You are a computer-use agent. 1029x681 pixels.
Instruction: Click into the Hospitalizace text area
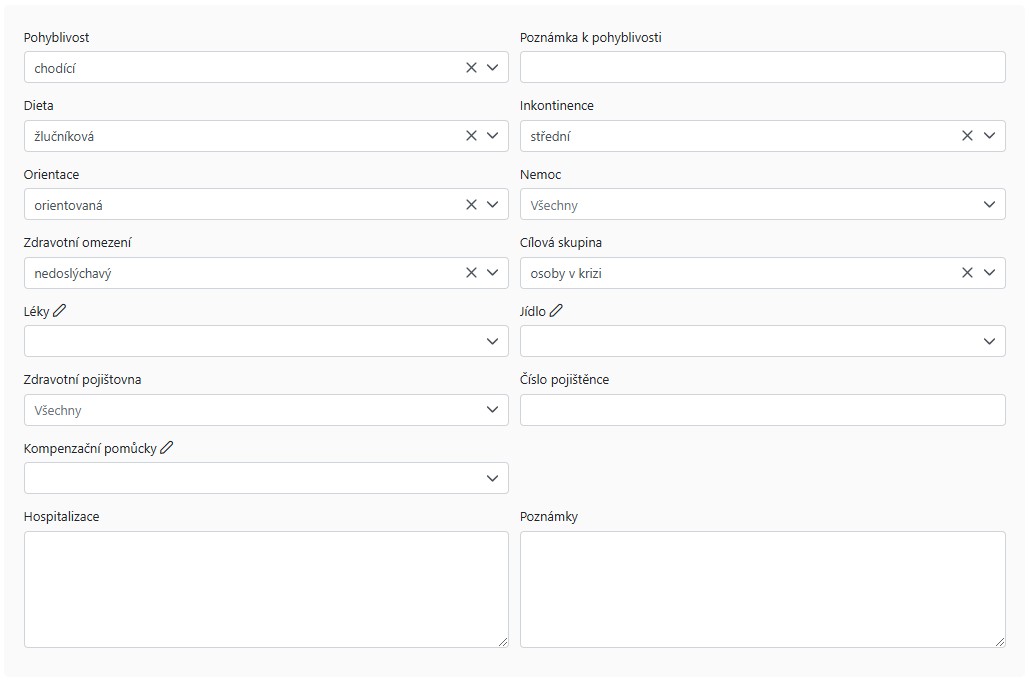coord(266,589)
